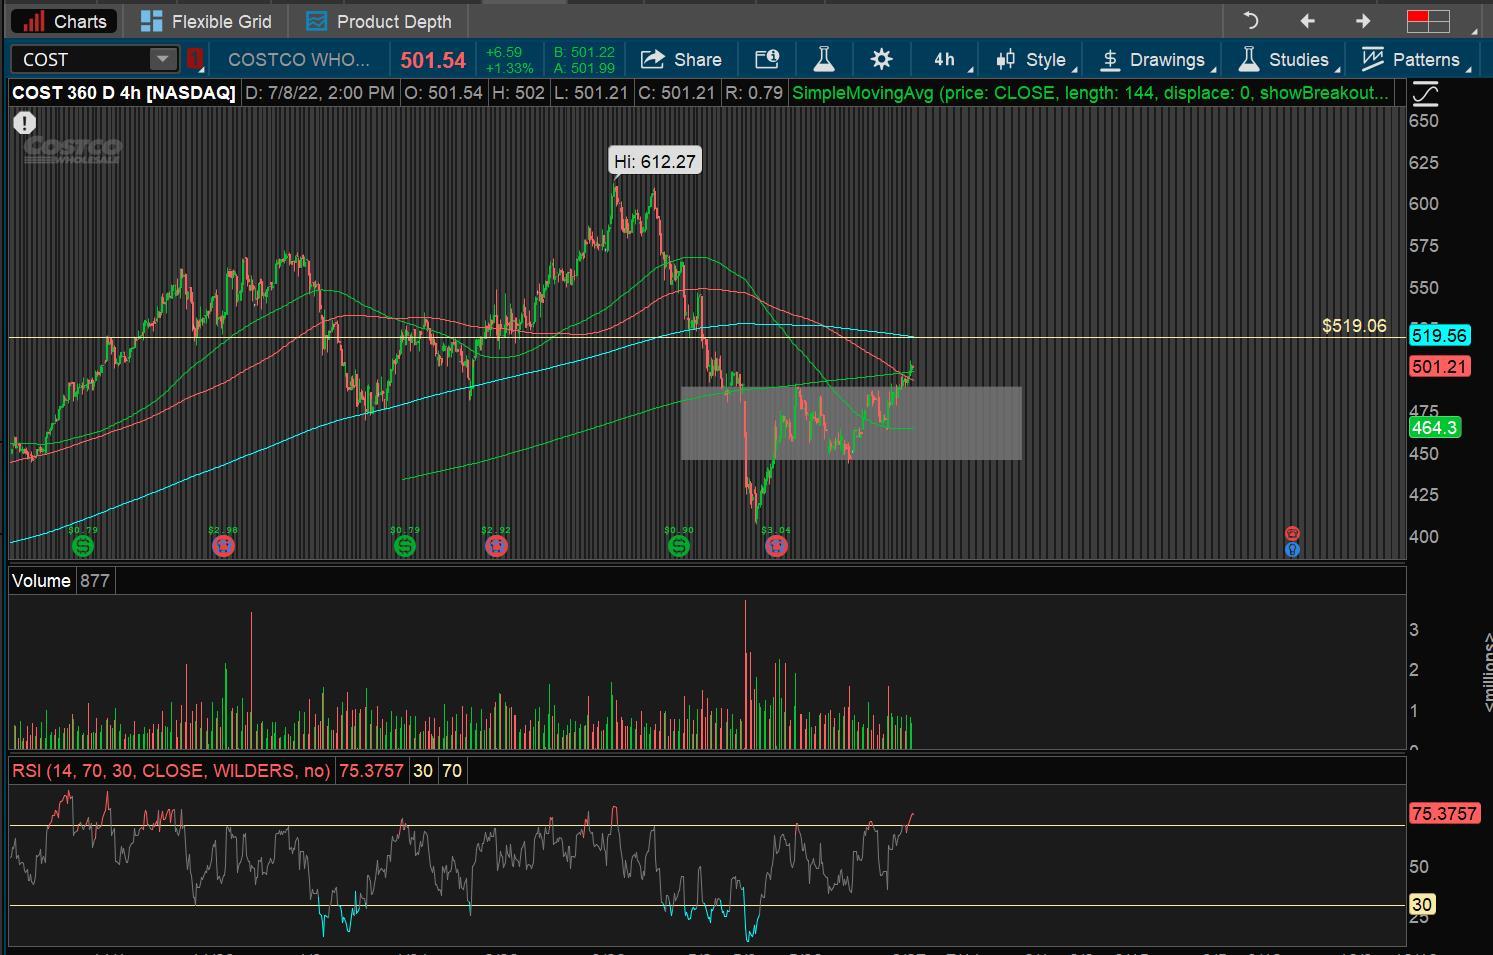The width and height of the screenshot is (1493, 955).
Task: Open the symbol dropdown arrow next to COST
Action: [x=162, y=59]
